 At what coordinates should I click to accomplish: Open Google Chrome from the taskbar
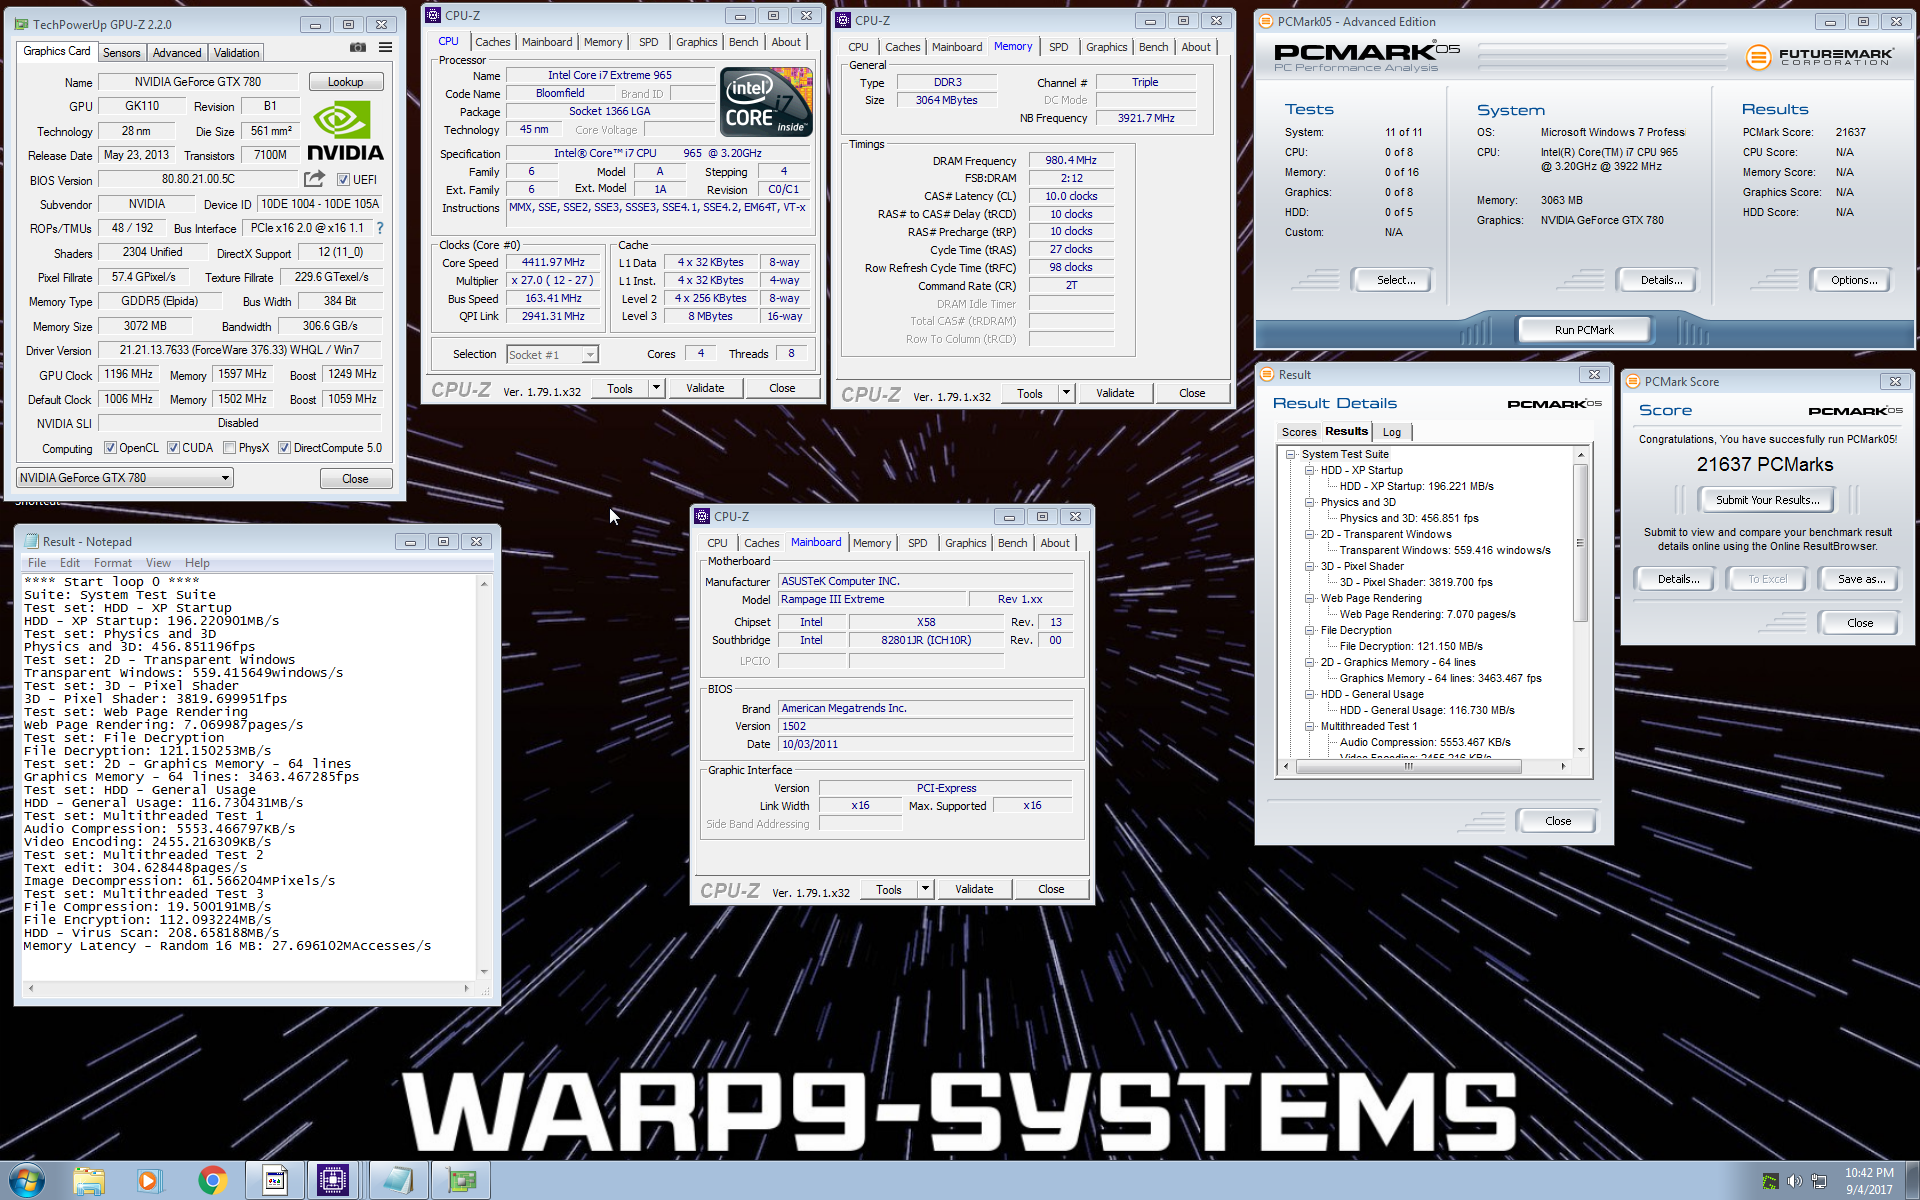point(212,1181)
